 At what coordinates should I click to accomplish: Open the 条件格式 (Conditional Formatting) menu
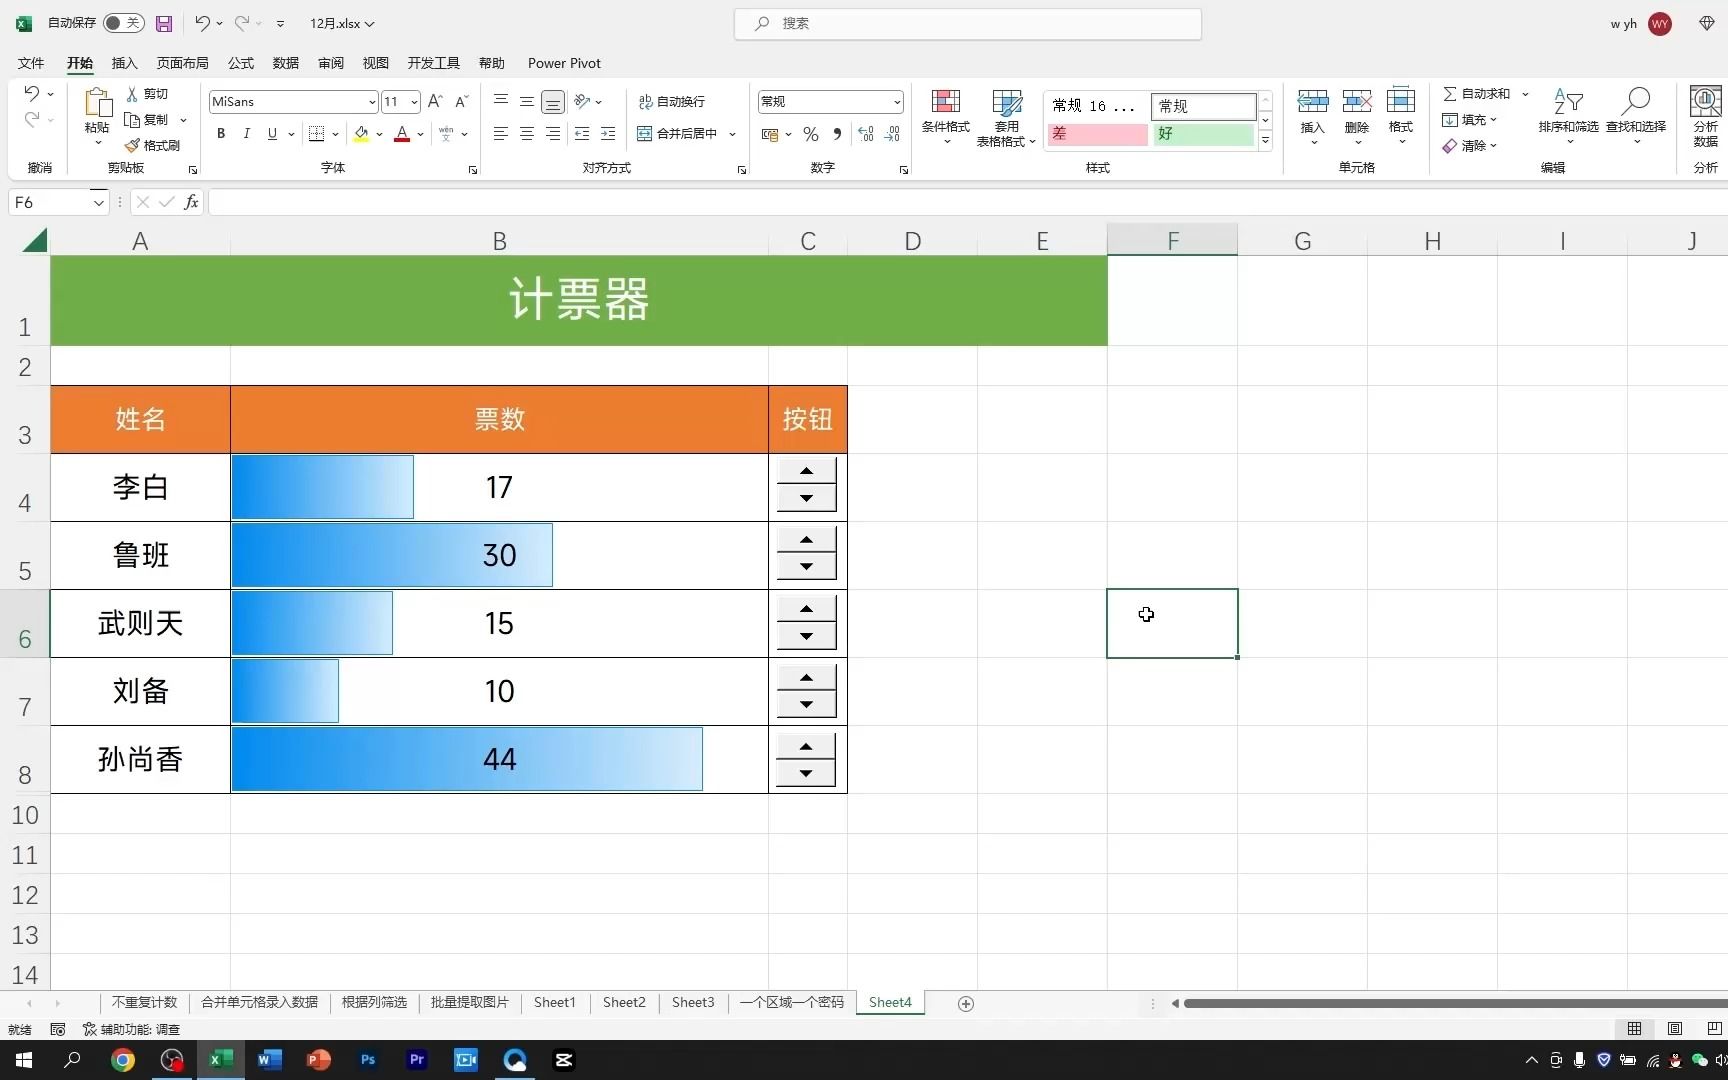point(944,117)
